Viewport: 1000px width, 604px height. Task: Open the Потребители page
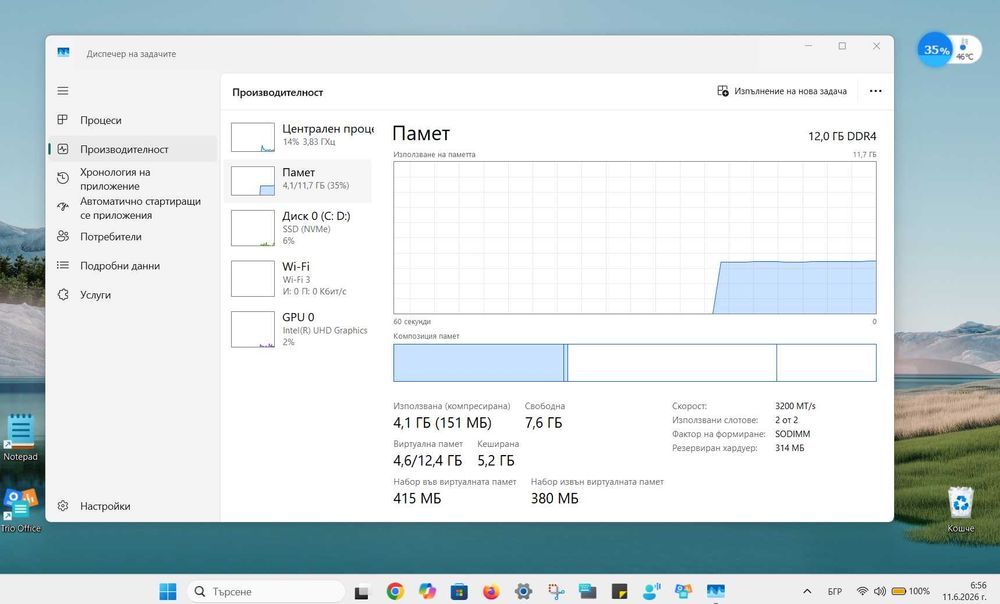[x=133, y=237]
